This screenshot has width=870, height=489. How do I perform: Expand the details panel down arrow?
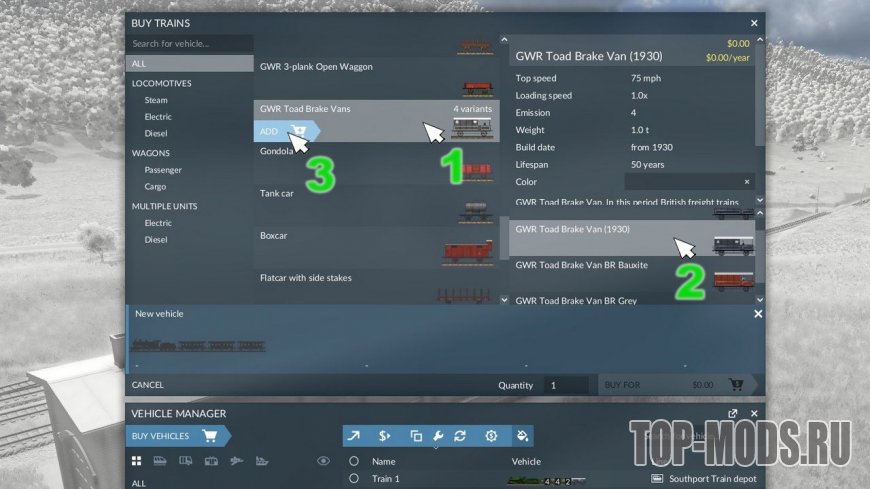click(x=760, y=200)
